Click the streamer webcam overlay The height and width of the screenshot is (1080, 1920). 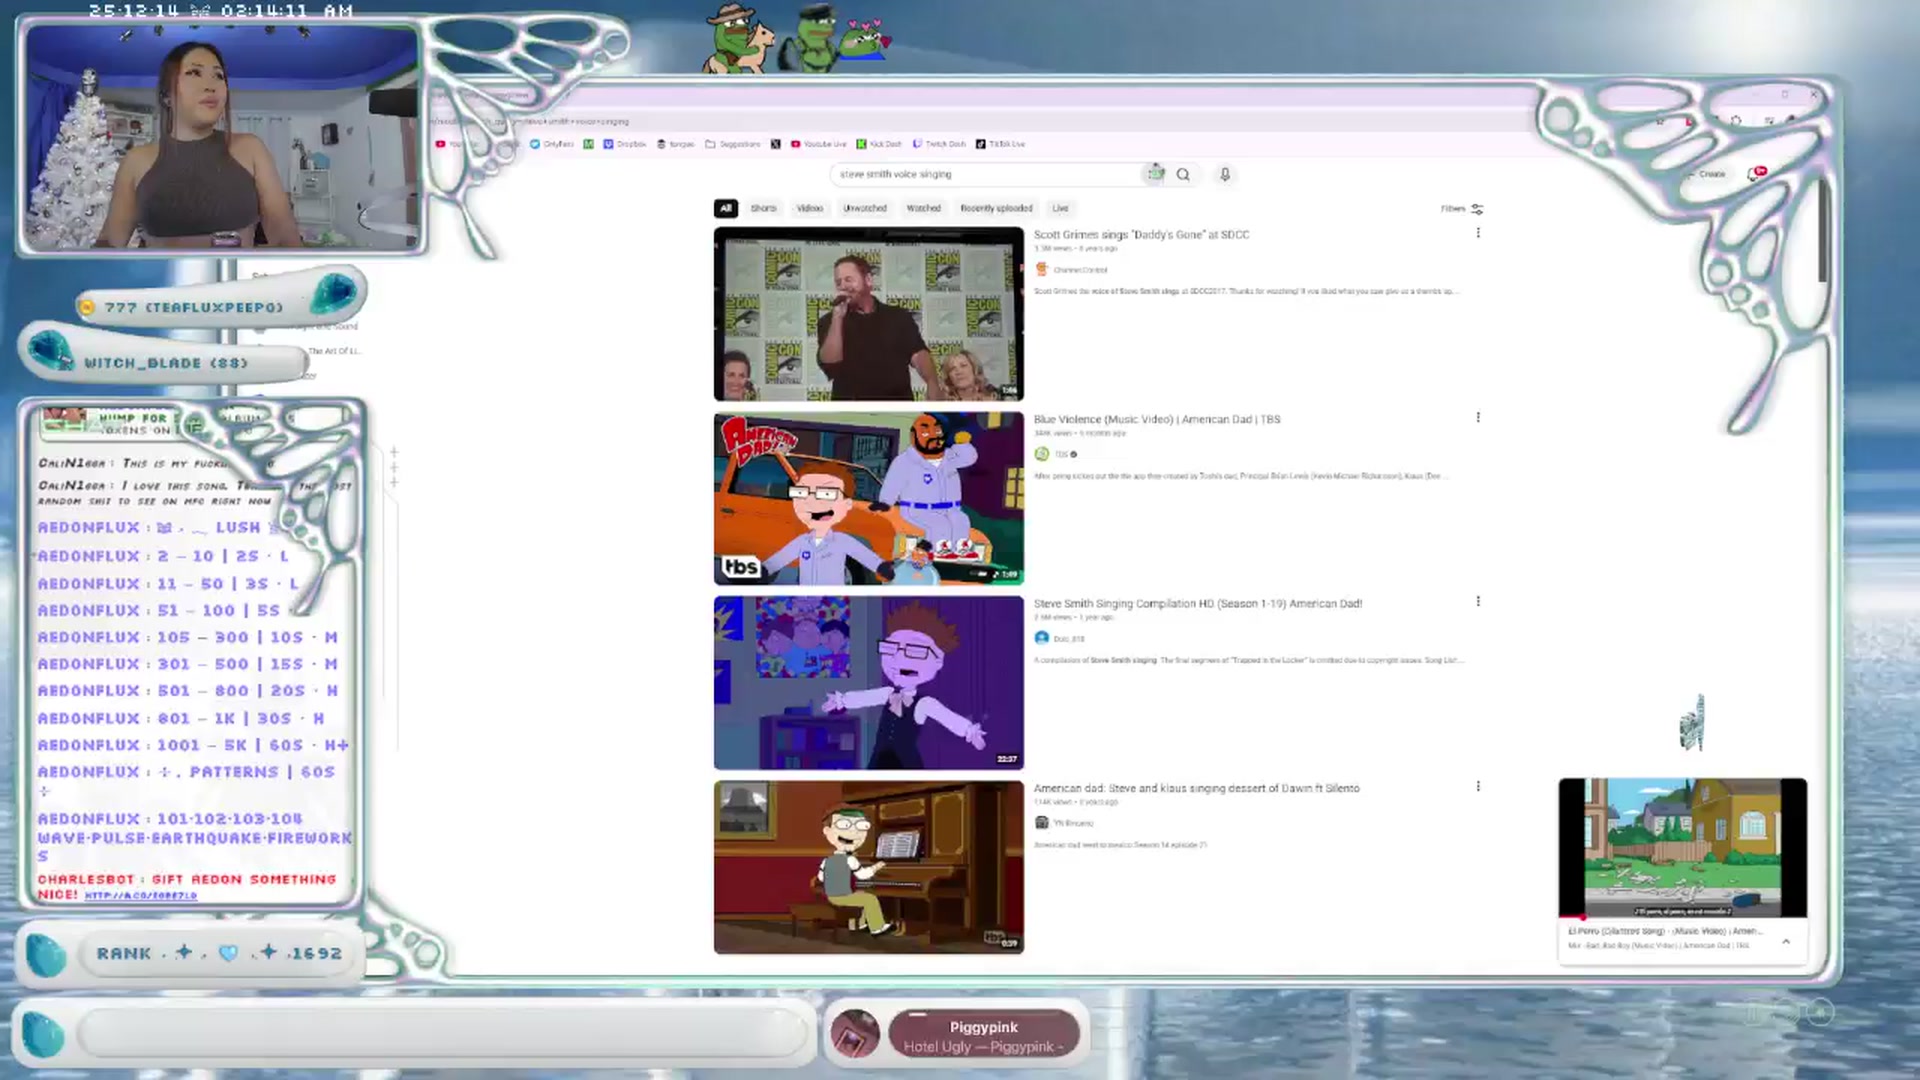point(222,138)
